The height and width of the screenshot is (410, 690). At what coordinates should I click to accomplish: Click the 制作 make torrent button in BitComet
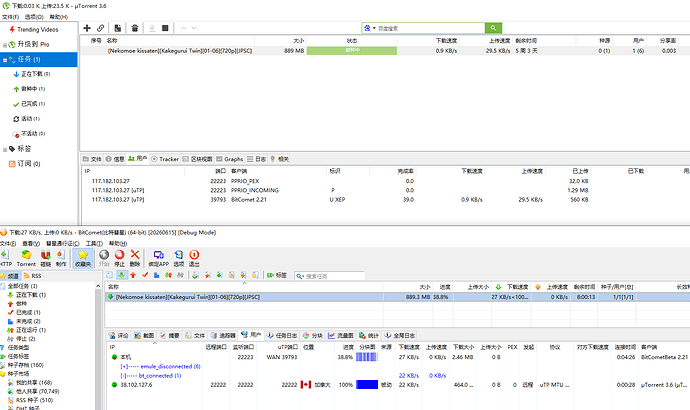tap(61, 258)
